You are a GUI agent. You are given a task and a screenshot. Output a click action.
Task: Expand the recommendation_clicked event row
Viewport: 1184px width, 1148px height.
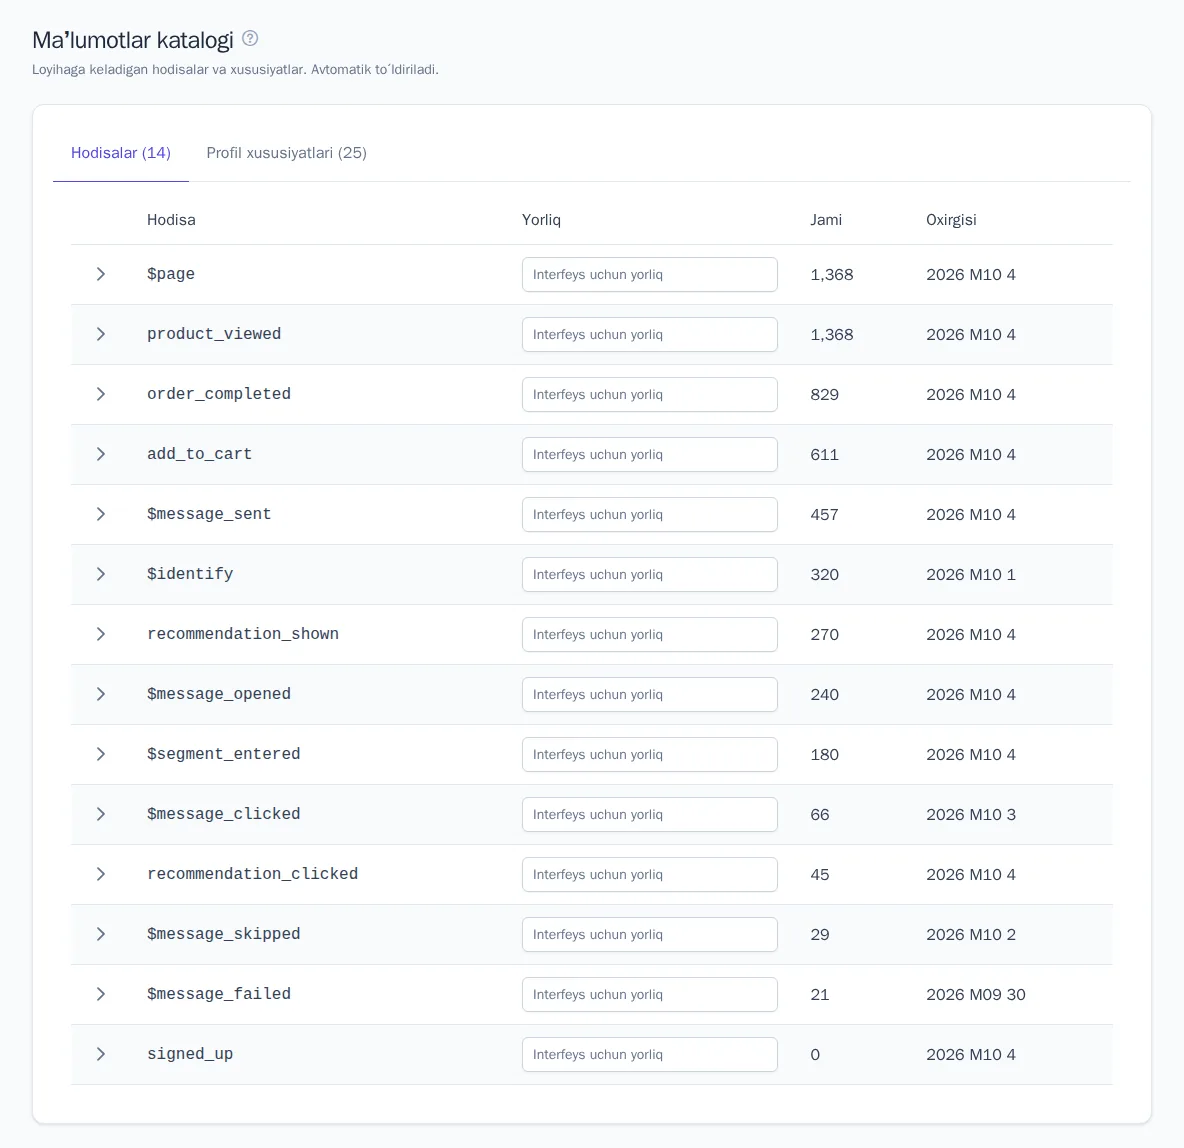point(100,874)
